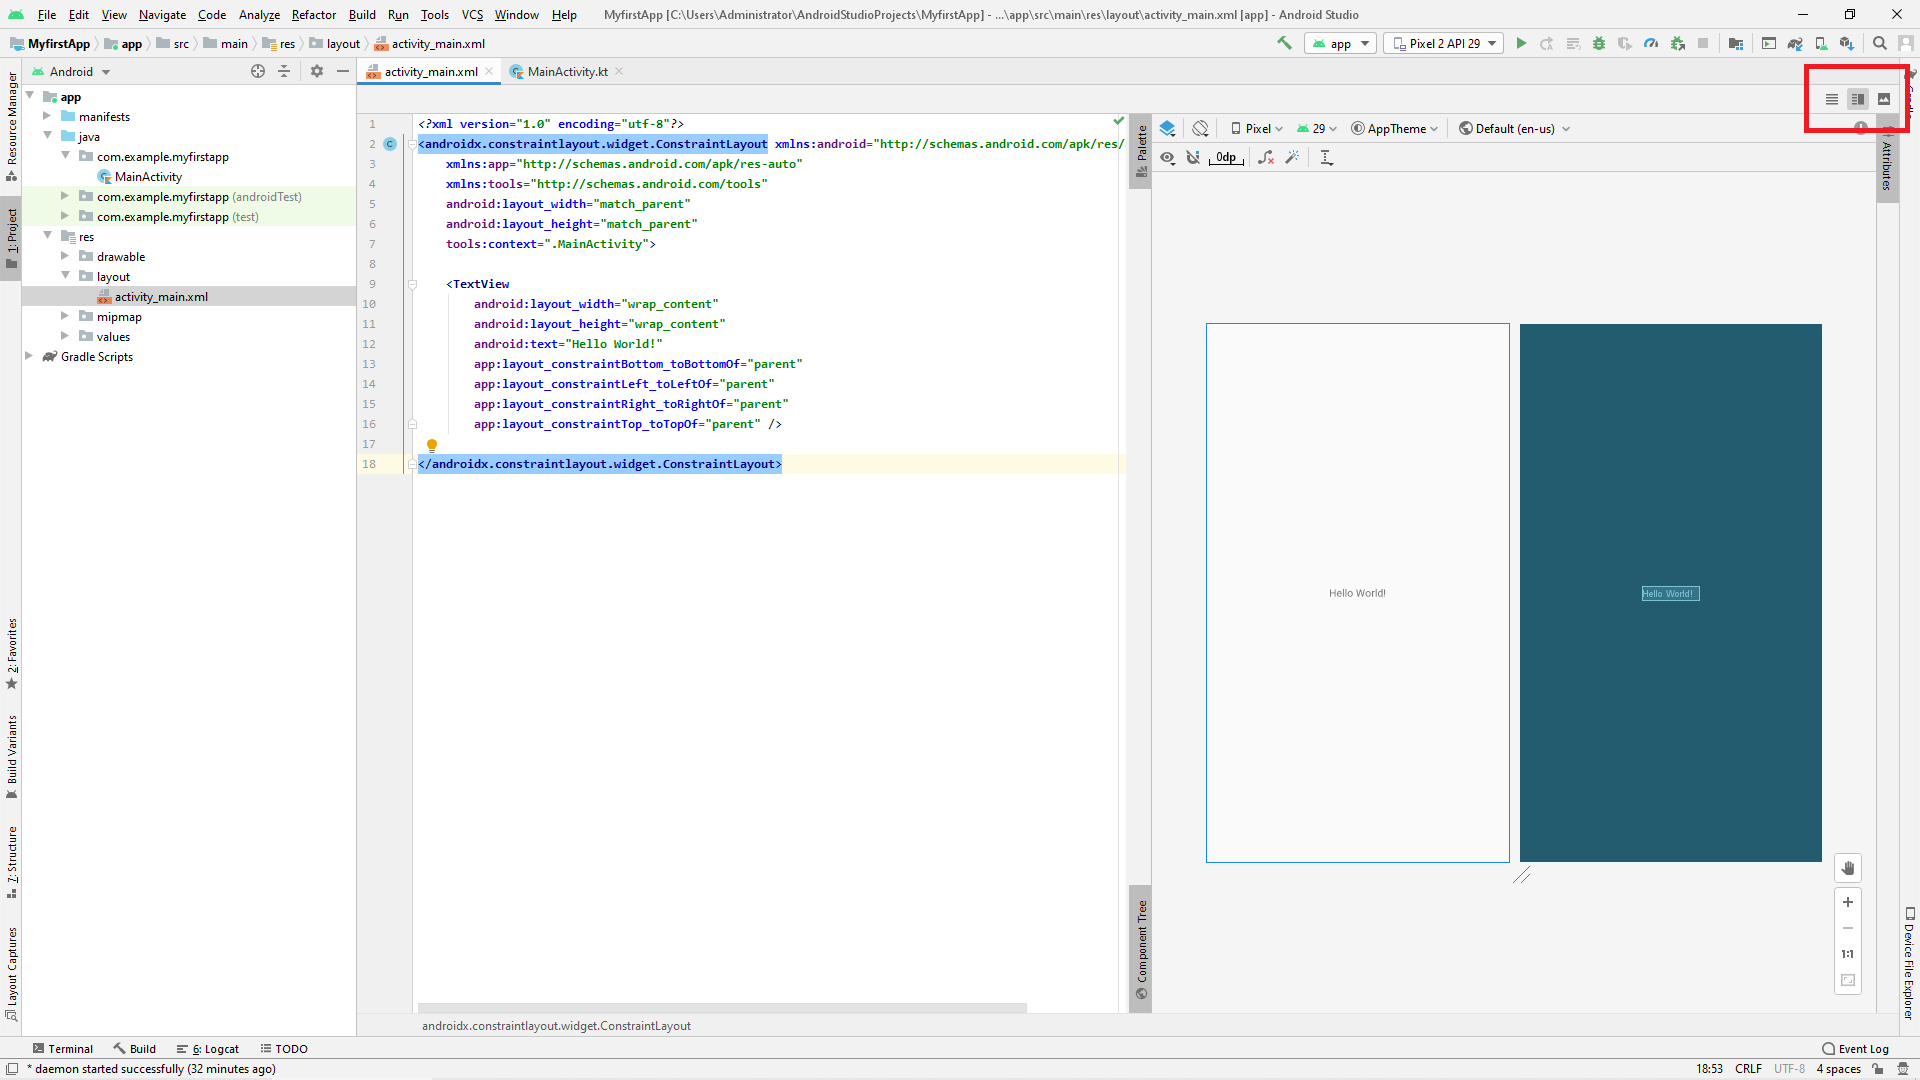
Task: Open the Pixel 2 API 29 device dropdown
Action: pos(1443,43)
